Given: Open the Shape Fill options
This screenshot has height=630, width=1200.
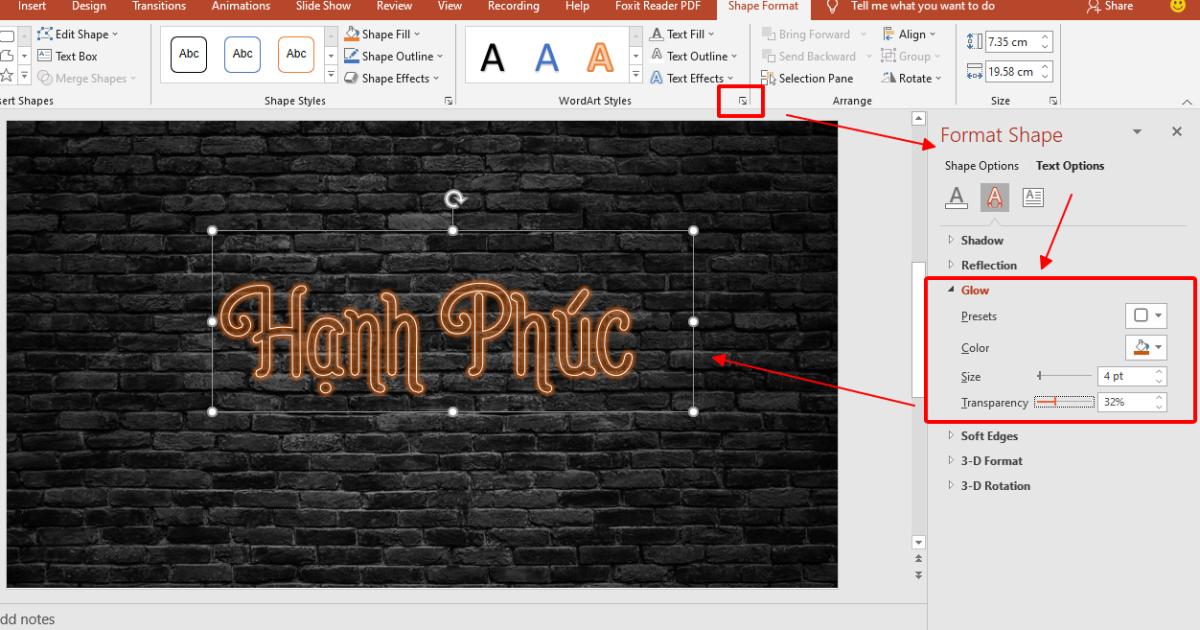Looking at the screenshot, I should pos(384,33).
